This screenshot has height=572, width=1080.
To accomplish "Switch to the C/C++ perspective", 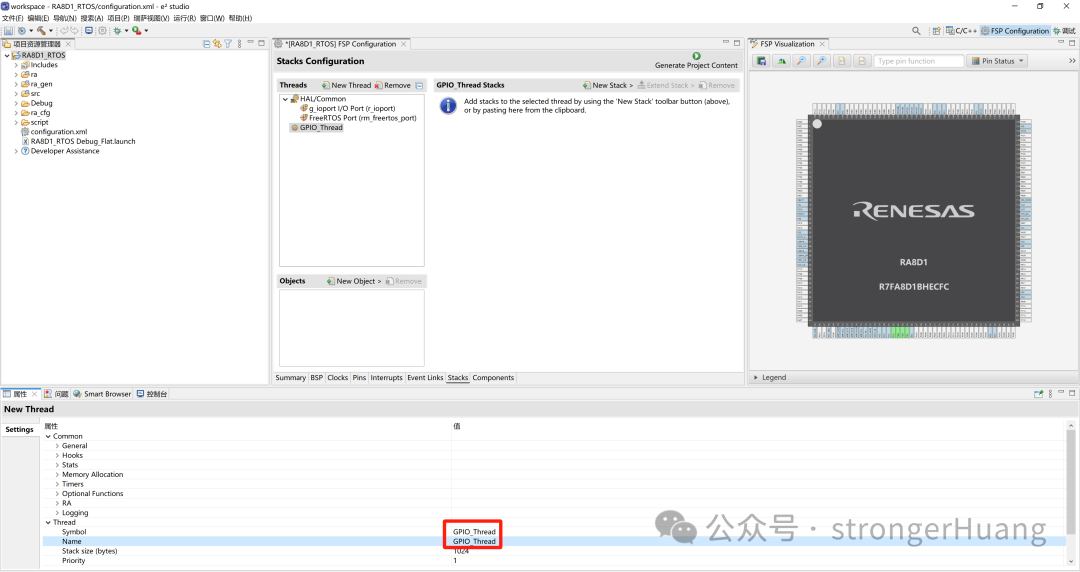I will [x=961, y=30].
